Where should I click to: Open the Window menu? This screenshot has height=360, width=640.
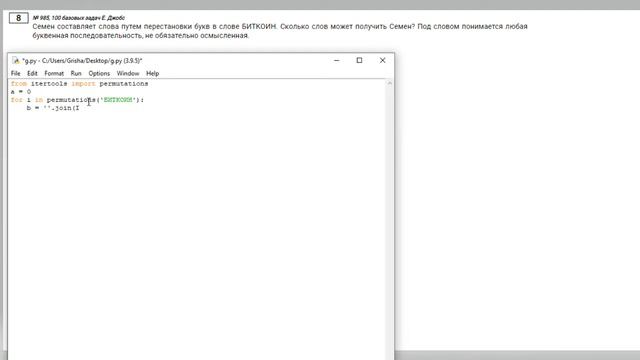pos(128,73)
